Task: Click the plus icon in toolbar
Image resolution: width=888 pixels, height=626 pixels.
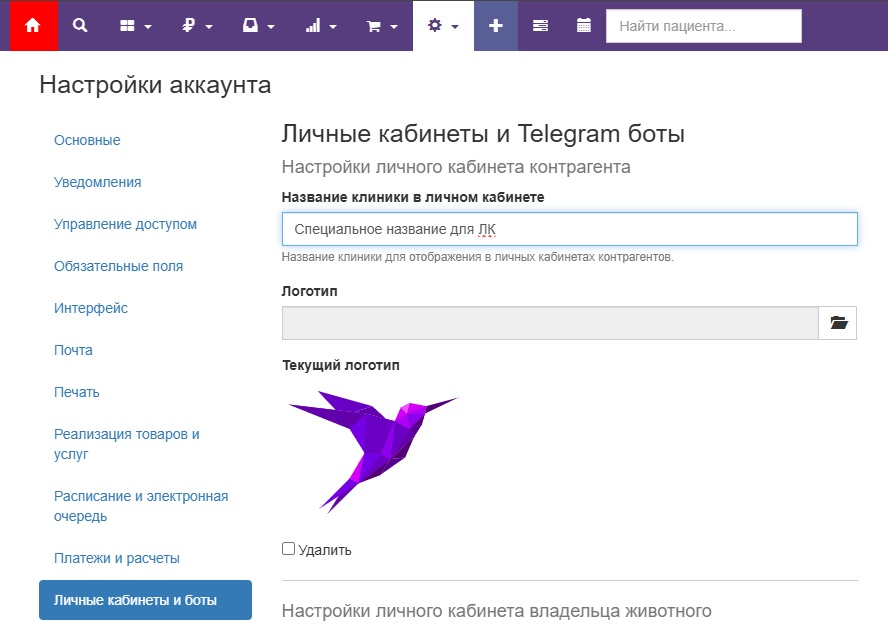Action: [495, 26]
